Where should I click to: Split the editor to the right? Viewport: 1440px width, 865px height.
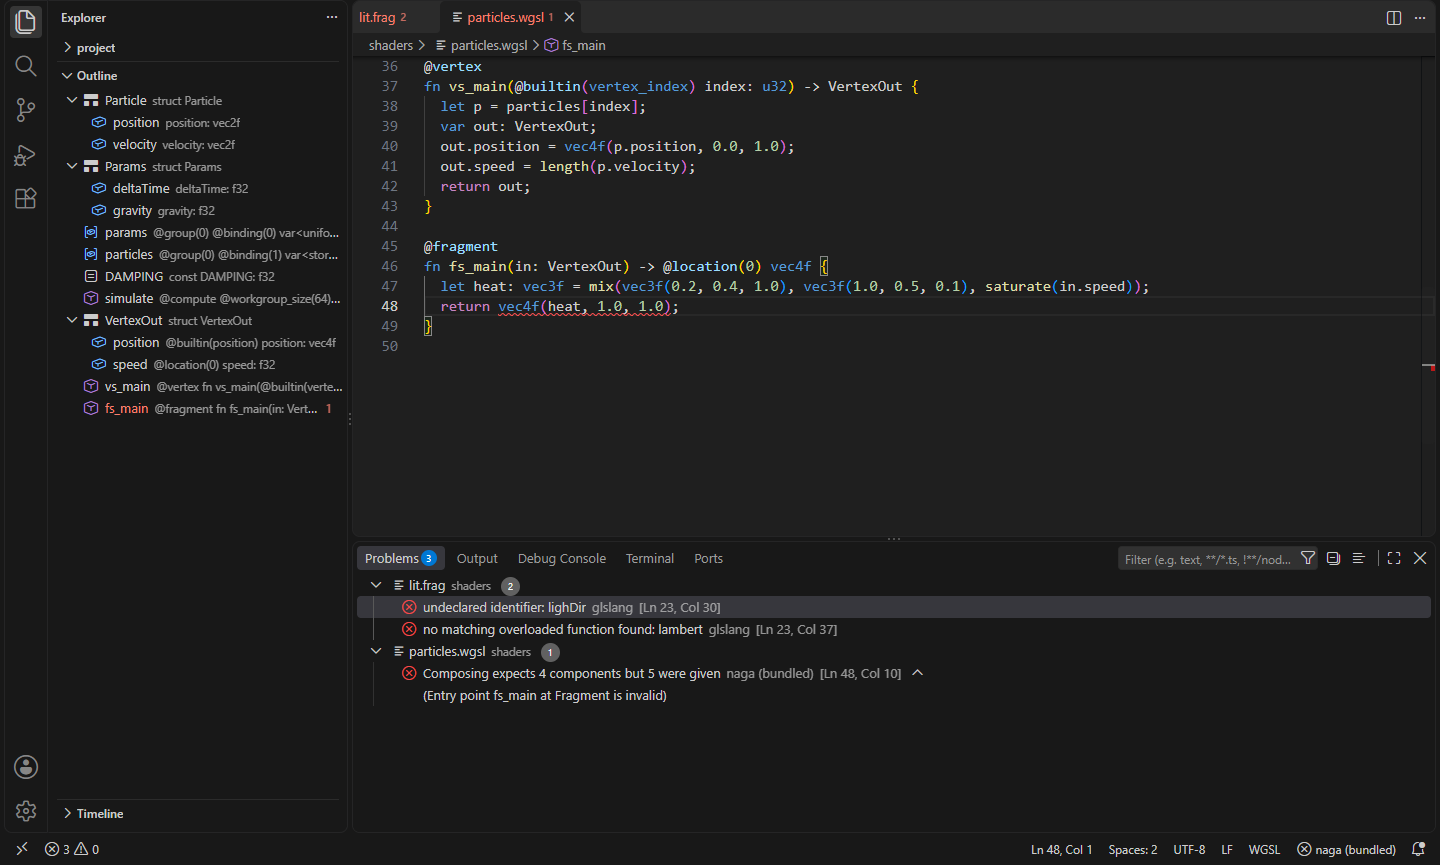pos(1394,18)
